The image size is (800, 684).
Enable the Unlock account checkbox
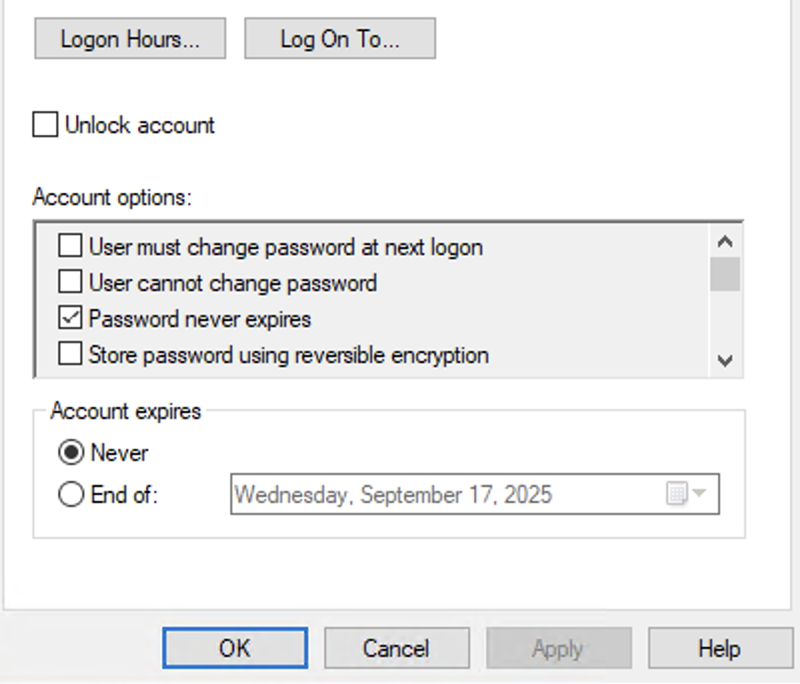click(44, 124)
